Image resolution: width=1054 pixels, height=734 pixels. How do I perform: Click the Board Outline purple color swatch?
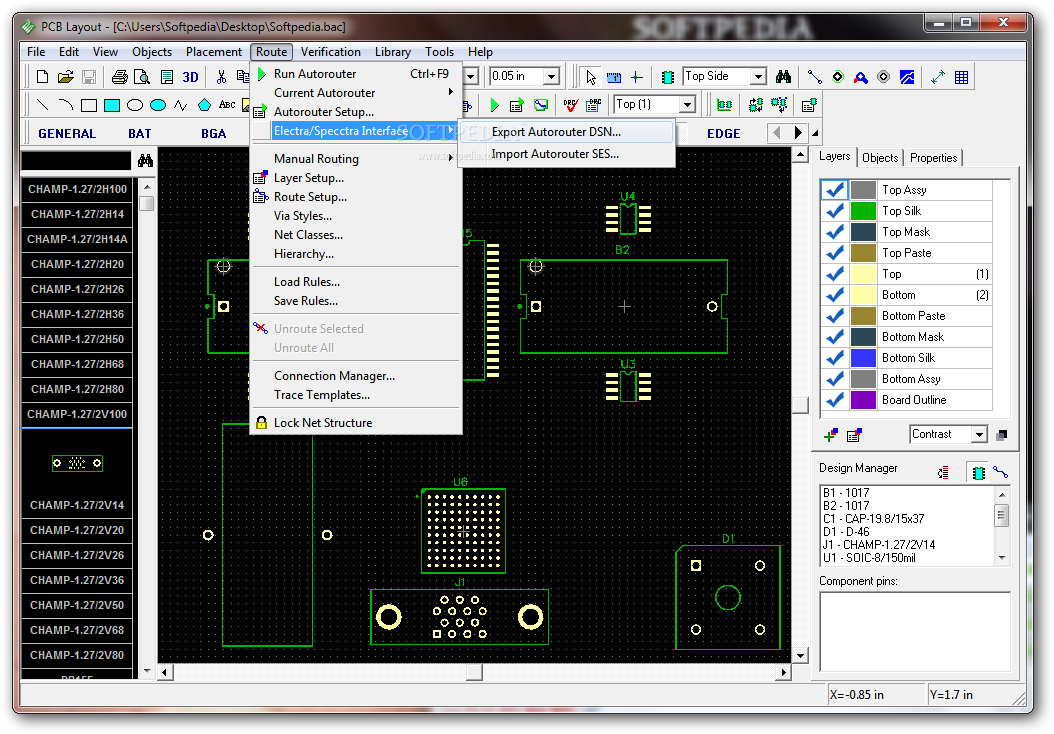863,400
